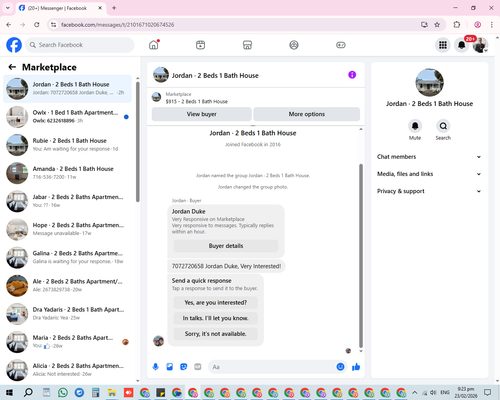Screen dimensions: 500x400
Task: Open a new browser tab
Action: pos(114,8)
